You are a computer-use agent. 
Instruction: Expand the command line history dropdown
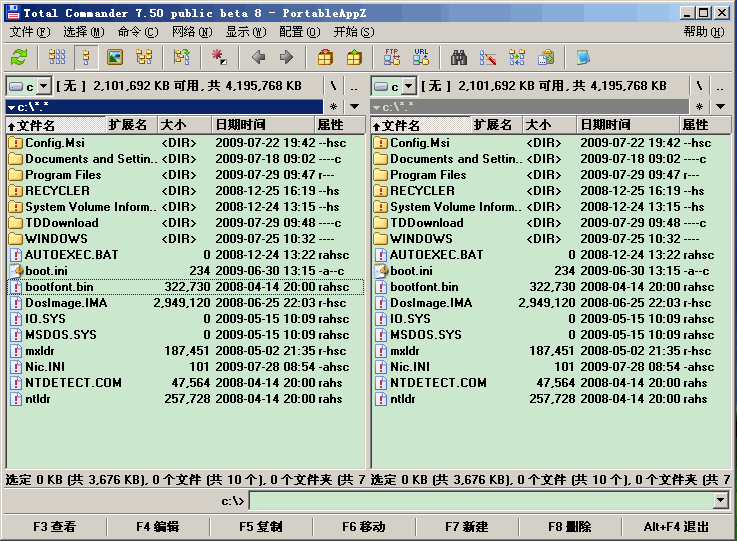point(720,500)
